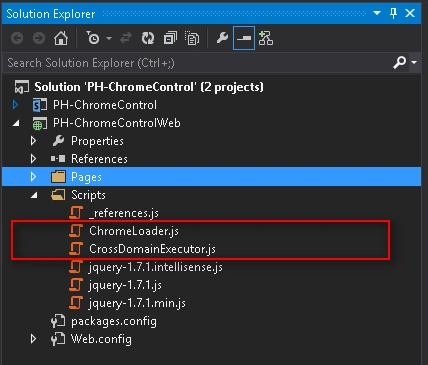The width and height of the screenshot is (428, 365).
Task: Expand the Pages folder
Action: click(33, 177)
